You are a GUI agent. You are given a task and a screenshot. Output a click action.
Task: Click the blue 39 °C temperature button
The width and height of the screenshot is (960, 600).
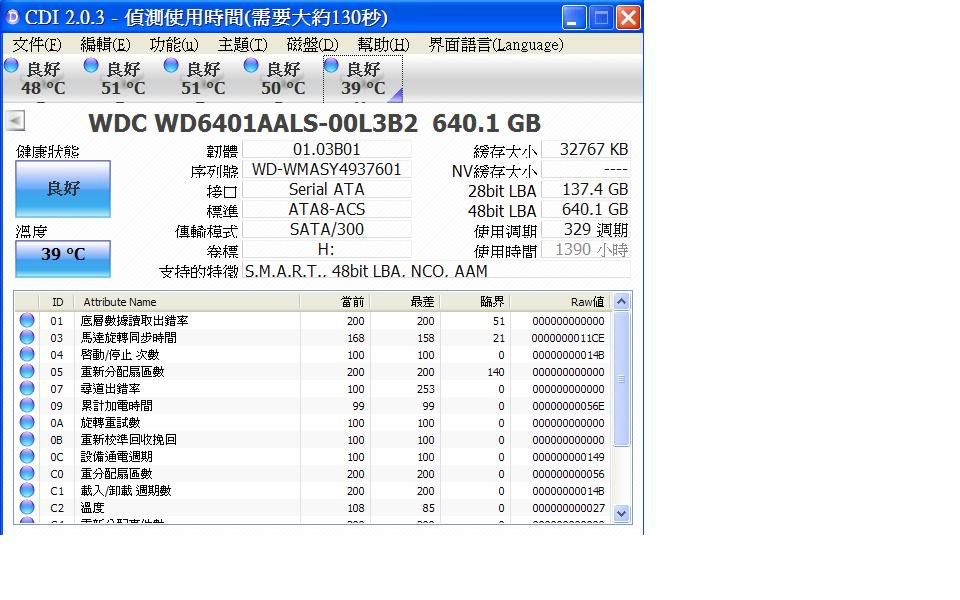(x=62, y=258)
